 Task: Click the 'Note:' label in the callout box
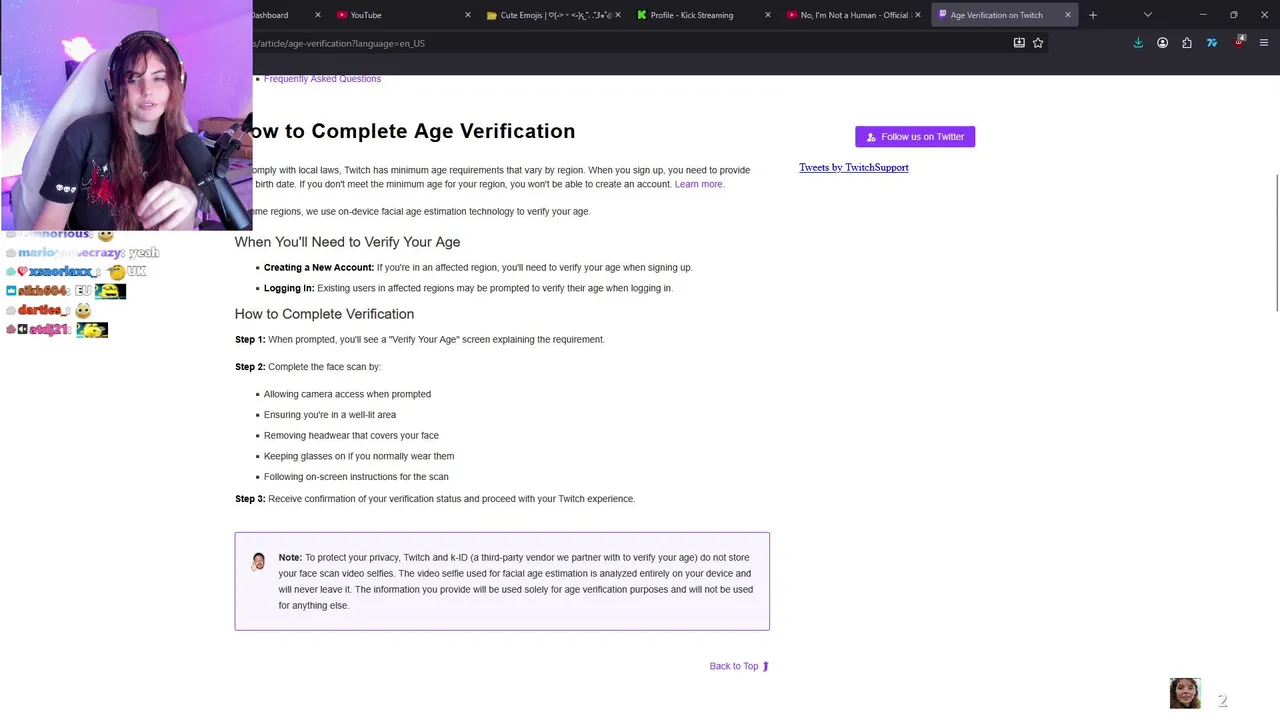coord(290,558)
